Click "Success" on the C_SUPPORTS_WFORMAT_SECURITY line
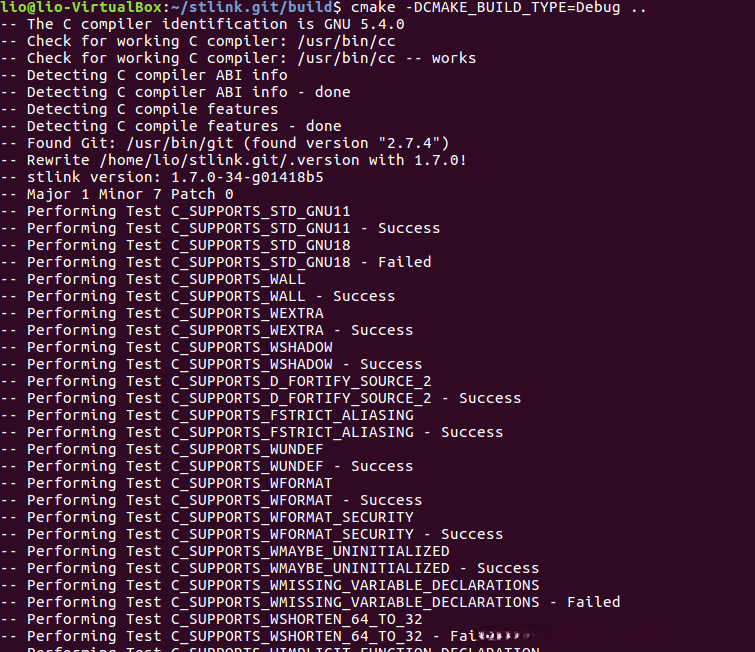Viewport: 755px width, 652px height. point(472,534)
